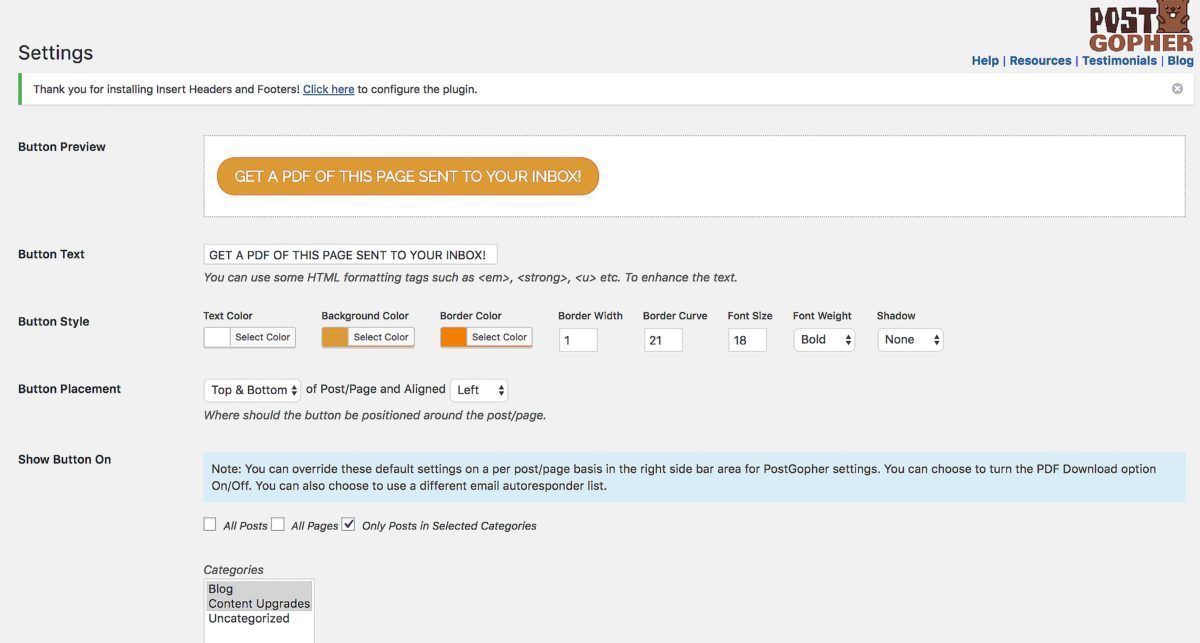1200x643 pixels.
Task: Click the Button Text input field
Action: [x=350, y=255]
